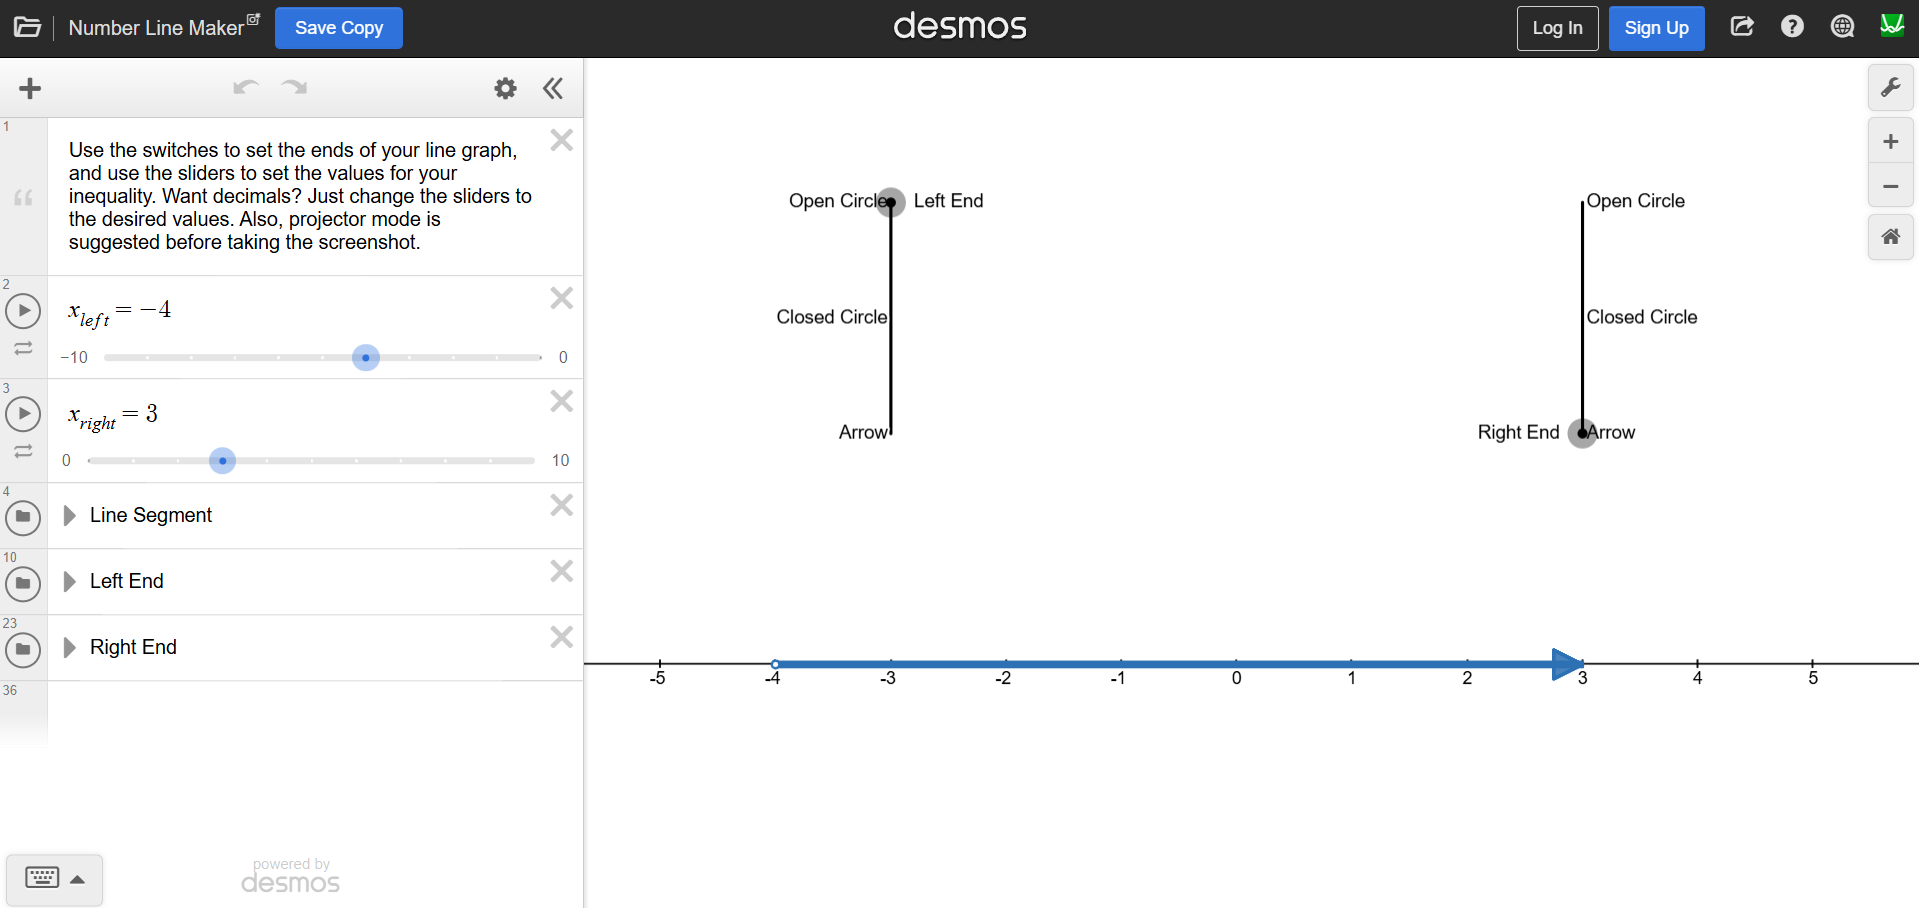Expand the Right End folder
Screen dimensions: 1919x908
point(69,647)
